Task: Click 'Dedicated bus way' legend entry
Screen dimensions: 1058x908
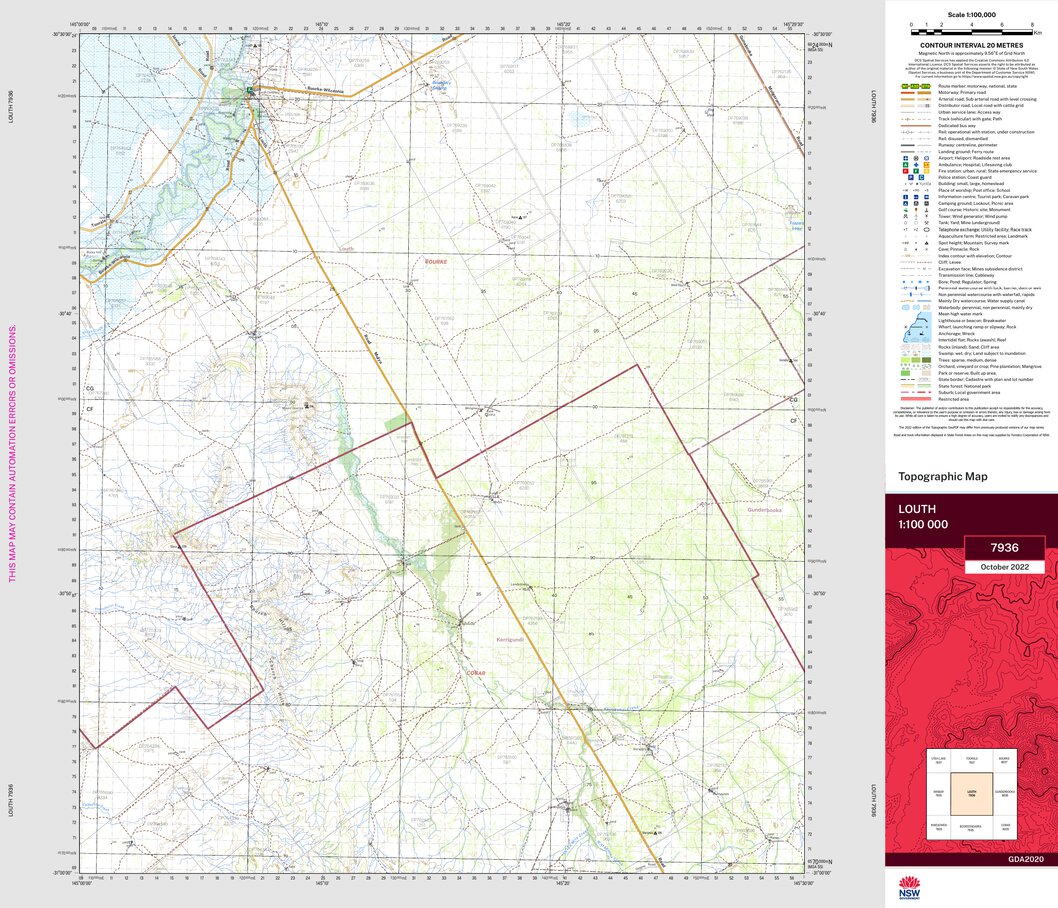Action: point(957,125)
